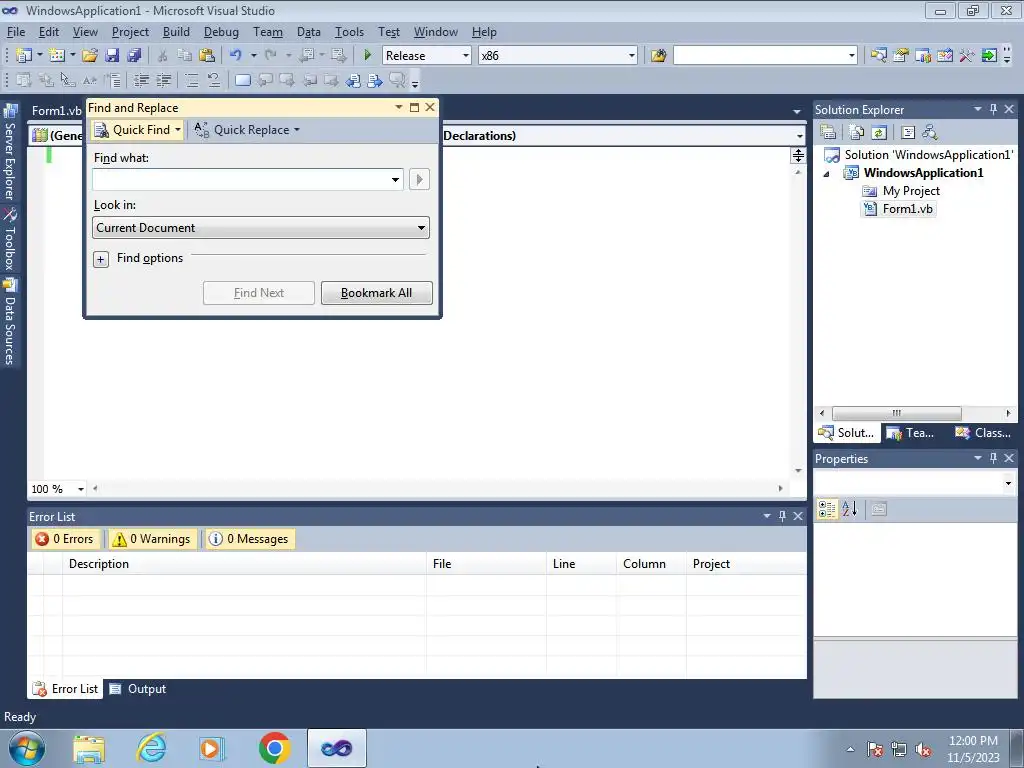Image resolution: width=1024 pixels, height=768 pixels.
Task: Open the Toolbox hammer-and-wrench toolbar icon
Action: (967, 56)
